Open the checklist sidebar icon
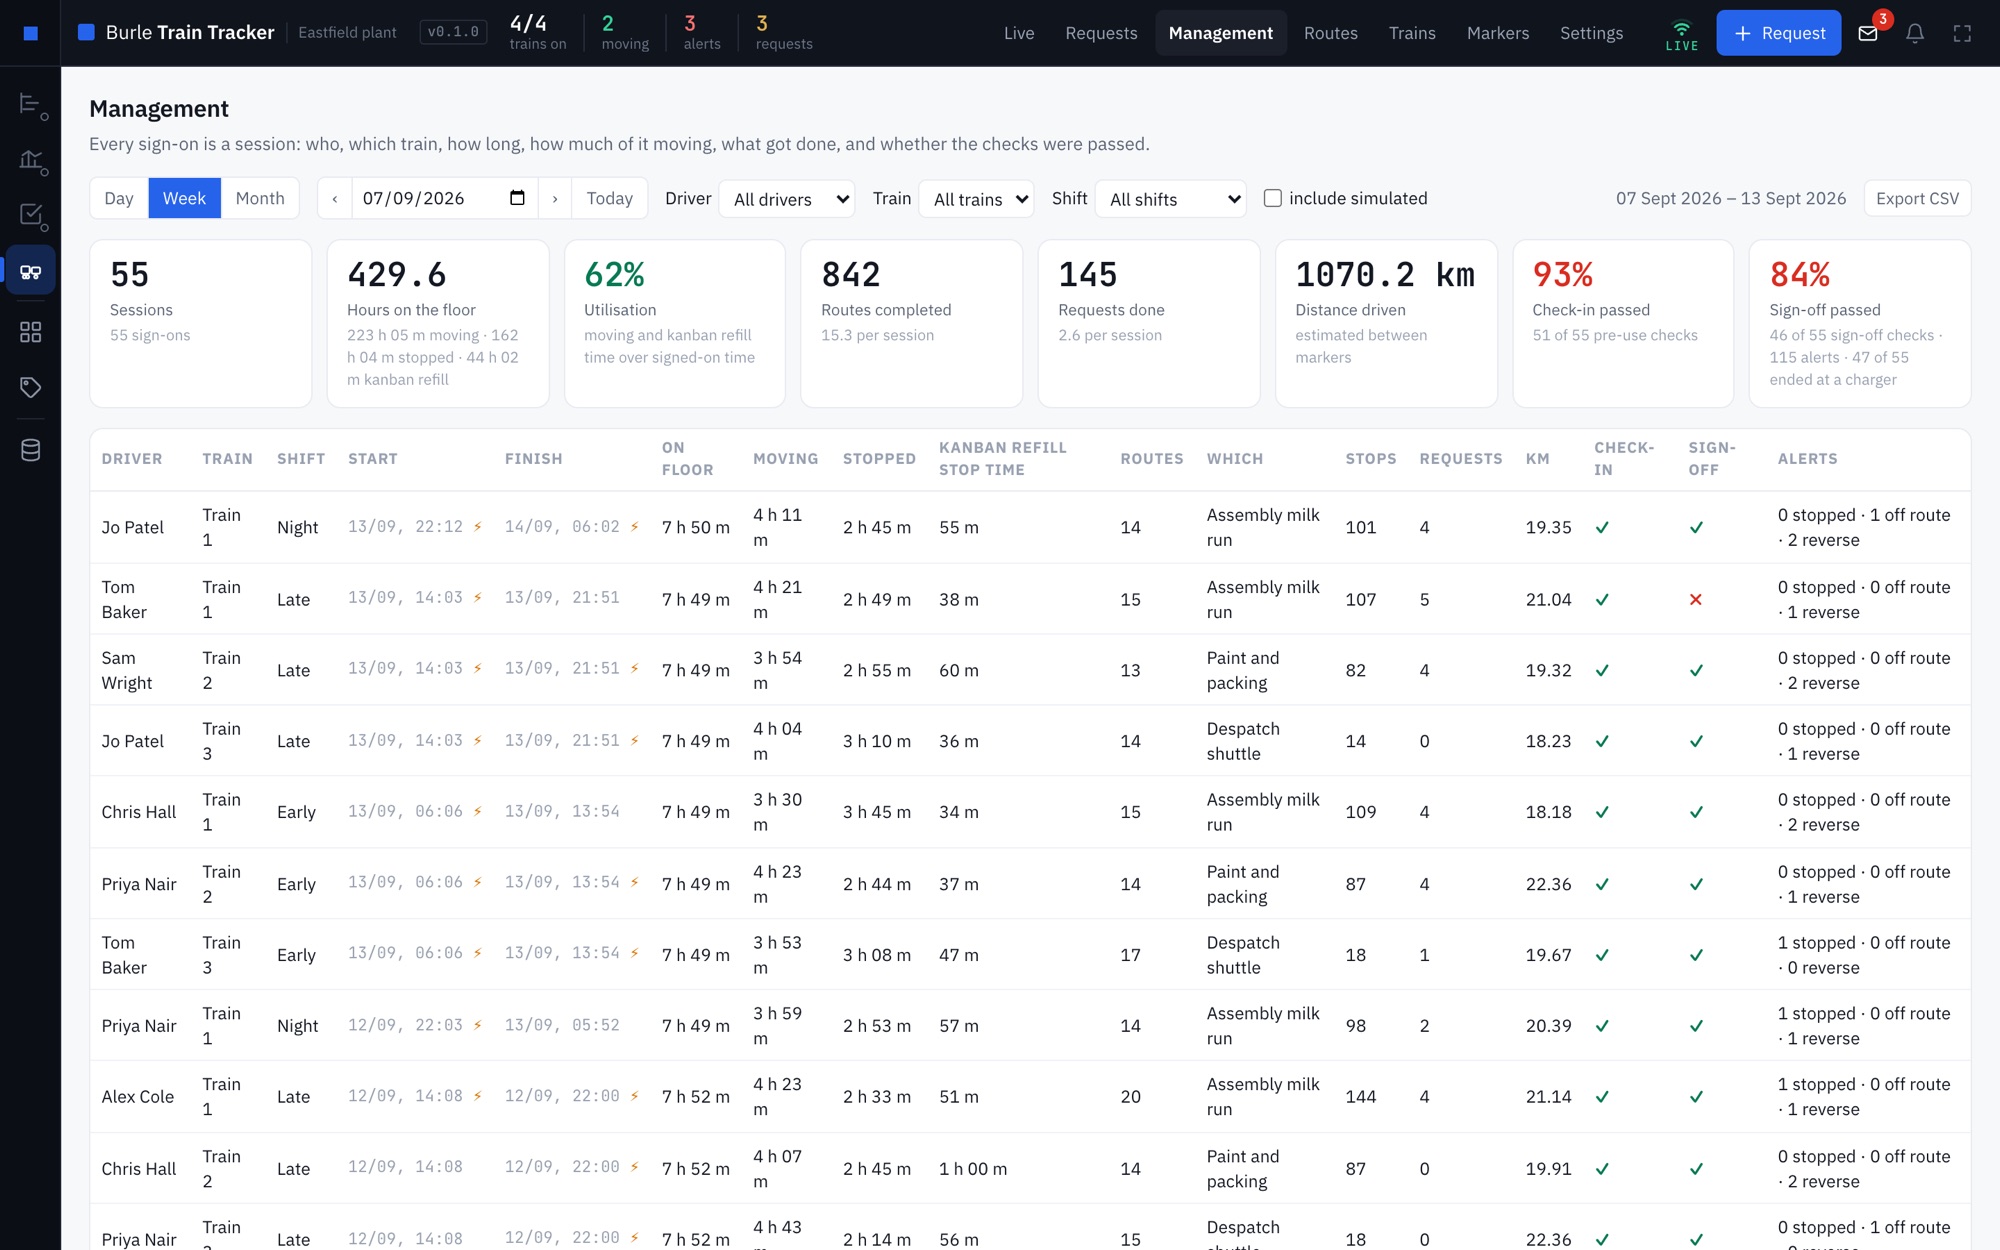 click(x=31, y=215)
